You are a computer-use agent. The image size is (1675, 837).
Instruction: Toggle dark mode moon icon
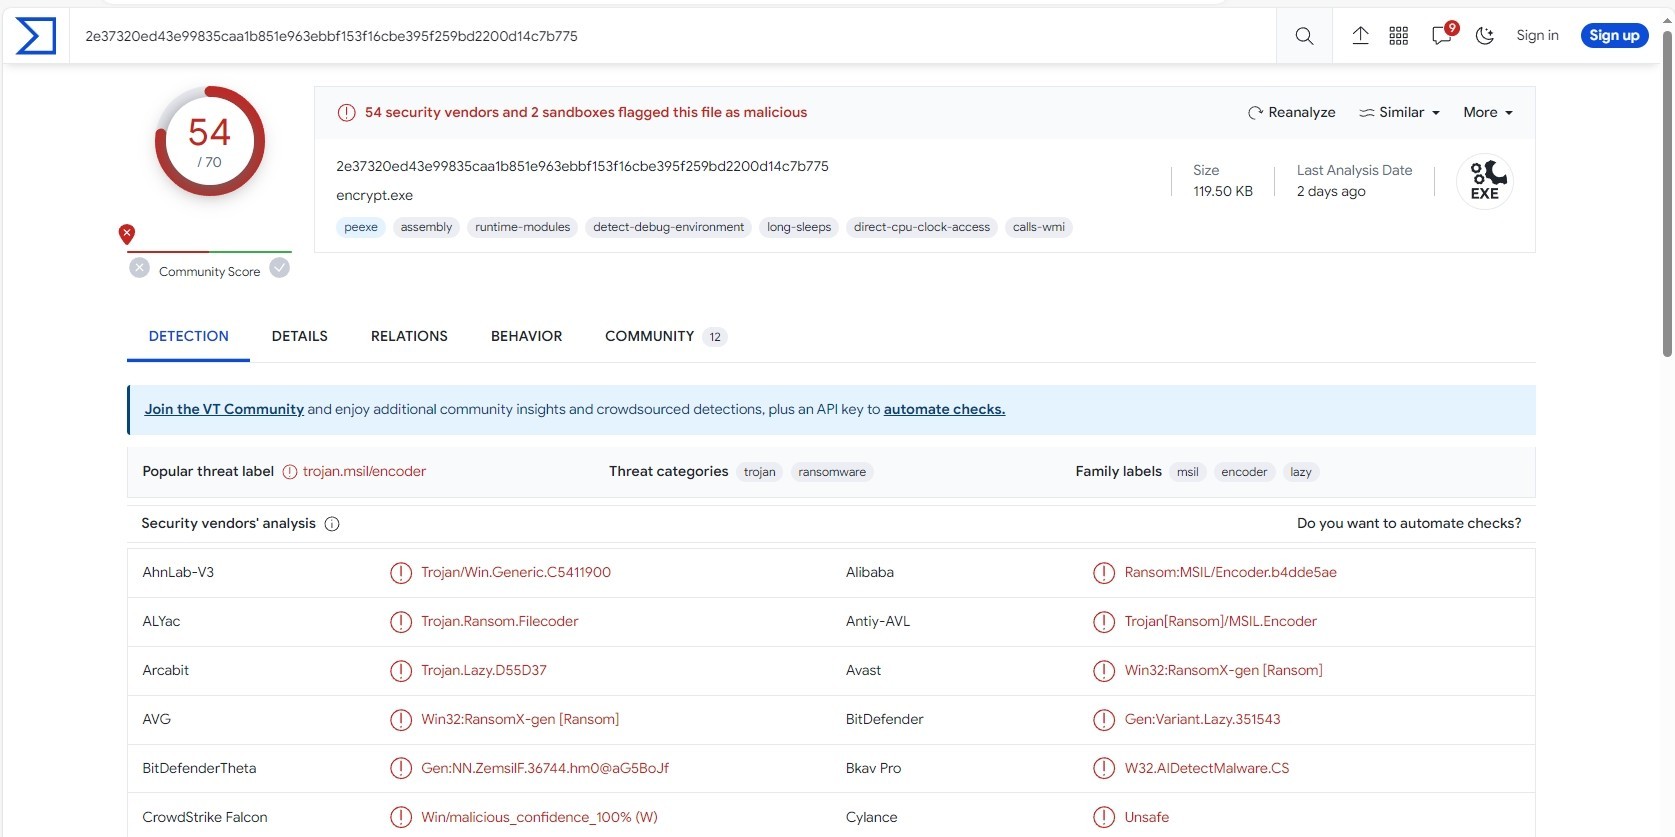(x=1485, y=36)
